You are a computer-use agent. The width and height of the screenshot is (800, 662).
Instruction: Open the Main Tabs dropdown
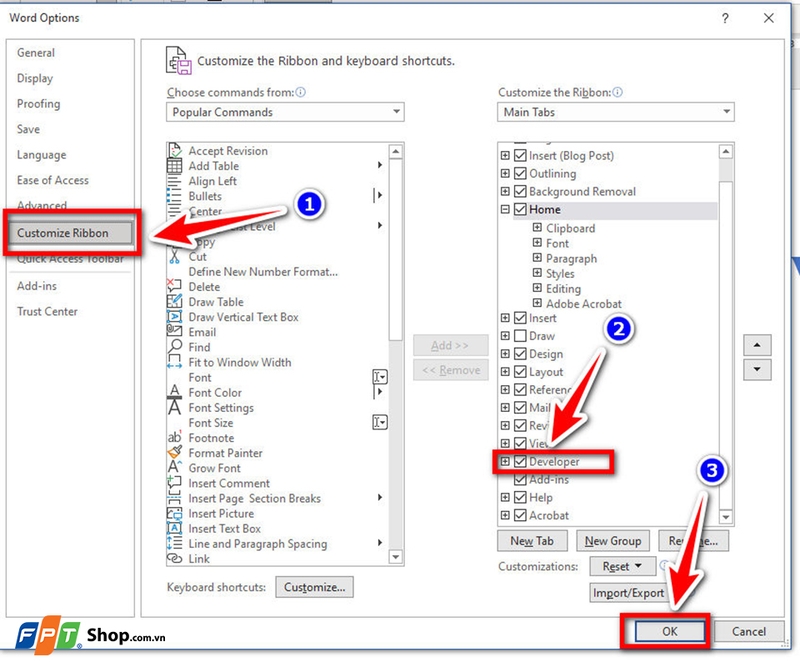tap(616, 112)
